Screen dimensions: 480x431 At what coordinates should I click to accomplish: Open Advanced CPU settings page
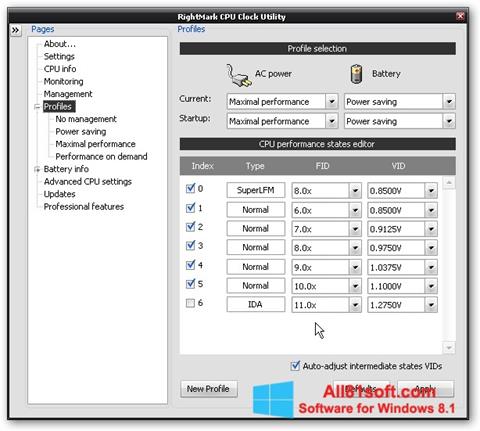[88, 181]
